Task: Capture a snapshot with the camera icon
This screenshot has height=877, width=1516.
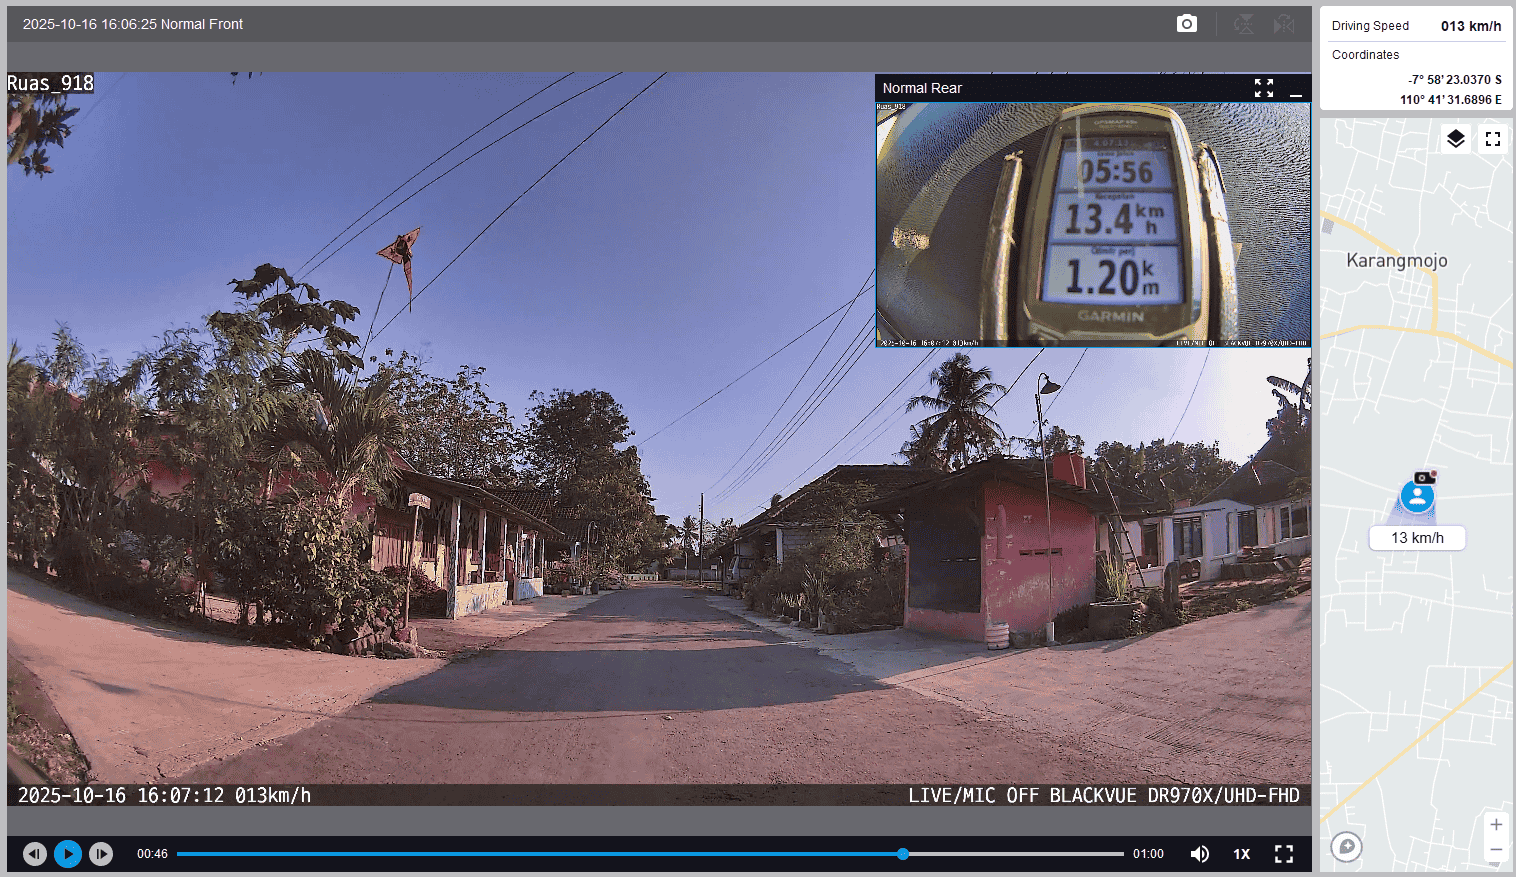Action: point(1186,24)
